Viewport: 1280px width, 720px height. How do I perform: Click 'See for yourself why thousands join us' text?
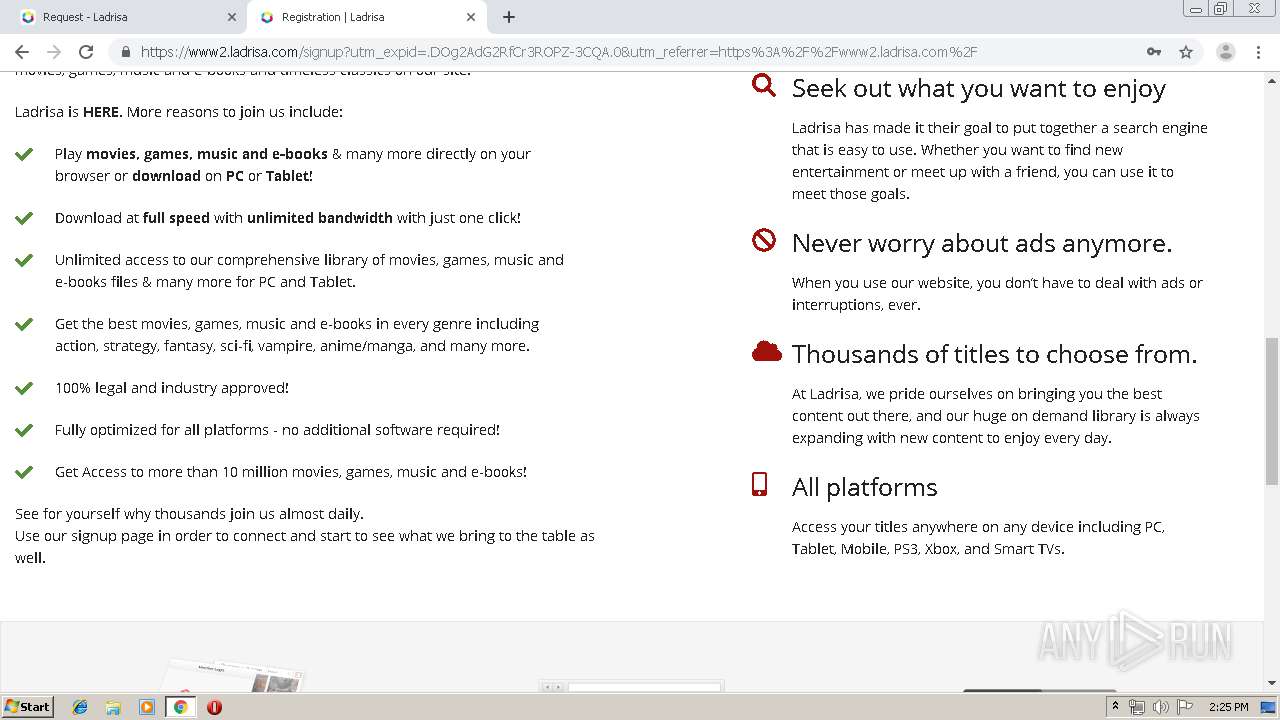click(x=190, y=514)
